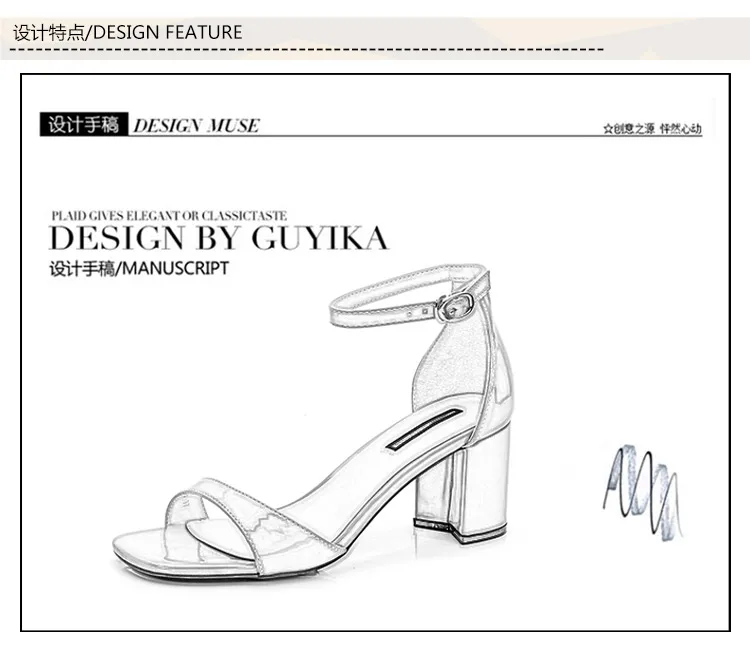Click the dashed divider under the header
The image size is (750, 652).
point(306,49)
